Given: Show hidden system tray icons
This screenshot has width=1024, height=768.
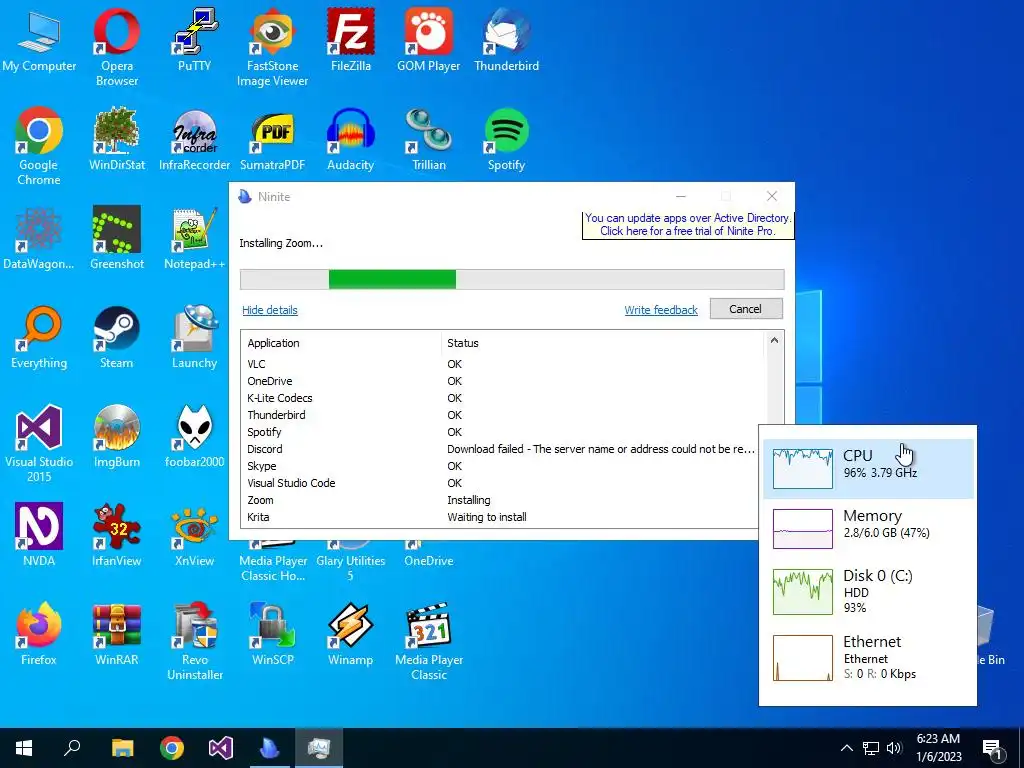Looking at the screenshot, I should coord(846,748).
